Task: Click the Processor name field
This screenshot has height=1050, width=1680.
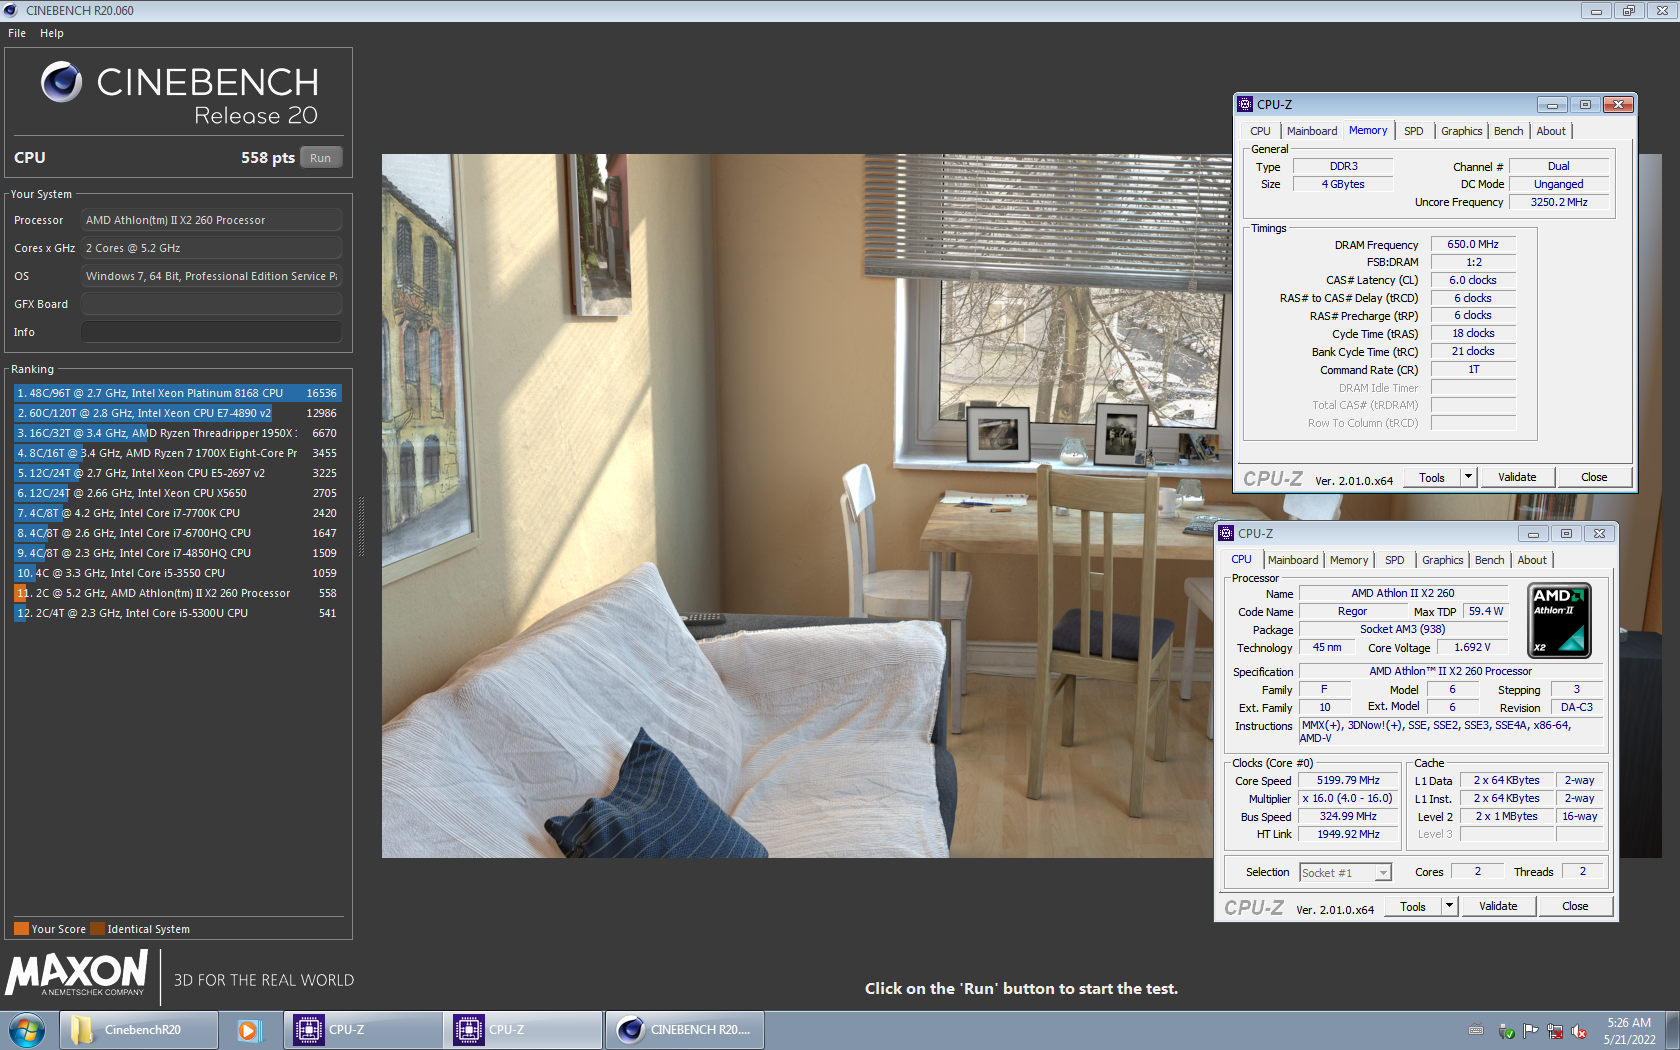Action: 212,220
